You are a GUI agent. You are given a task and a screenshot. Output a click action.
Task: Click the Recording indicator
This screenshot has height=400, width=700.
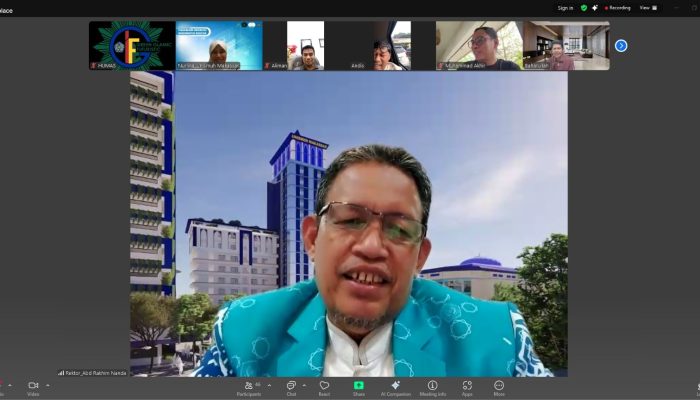617,8
